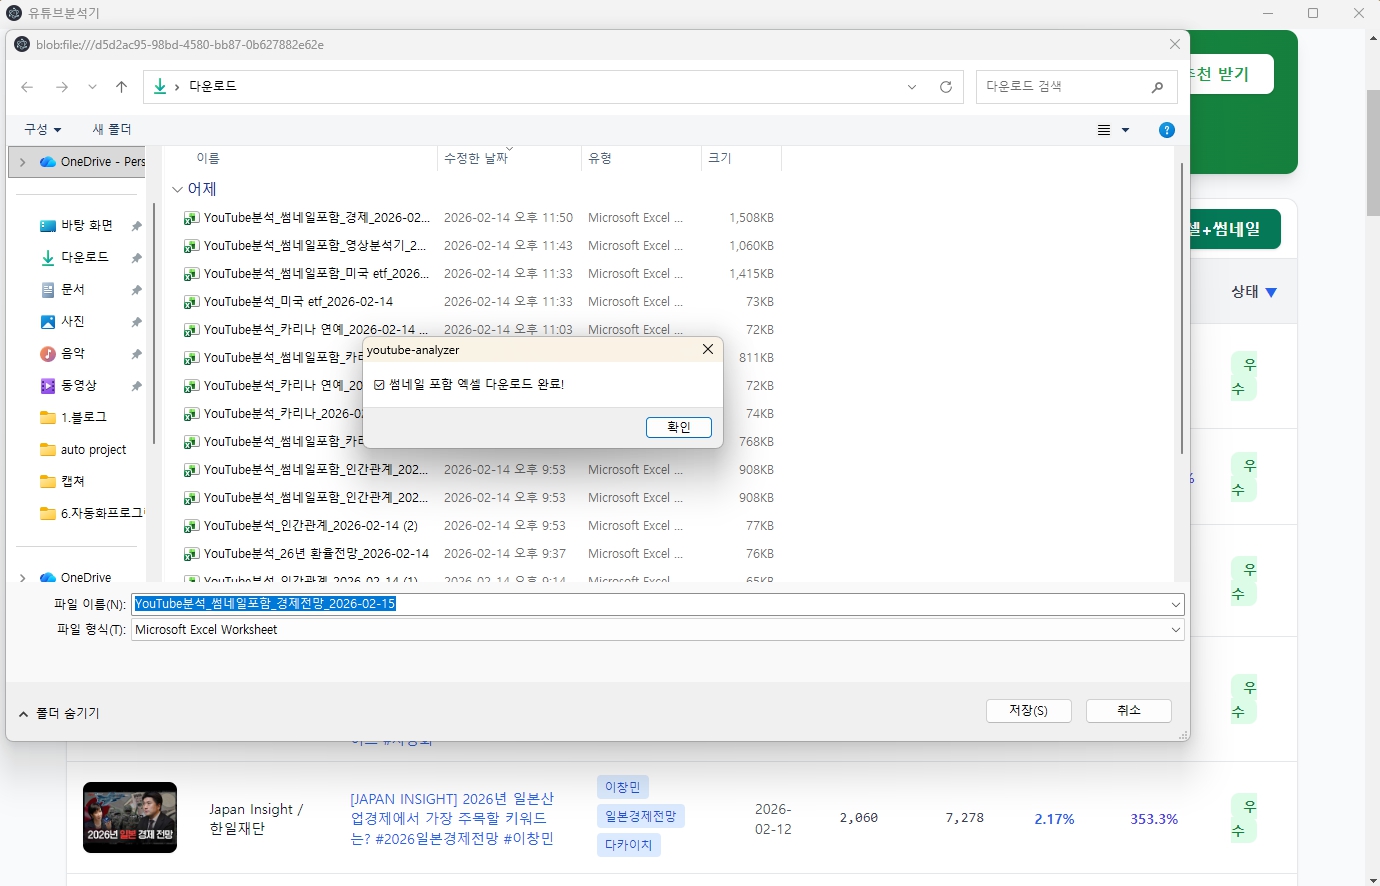Click 새 폴더 in toolbar

112,129
